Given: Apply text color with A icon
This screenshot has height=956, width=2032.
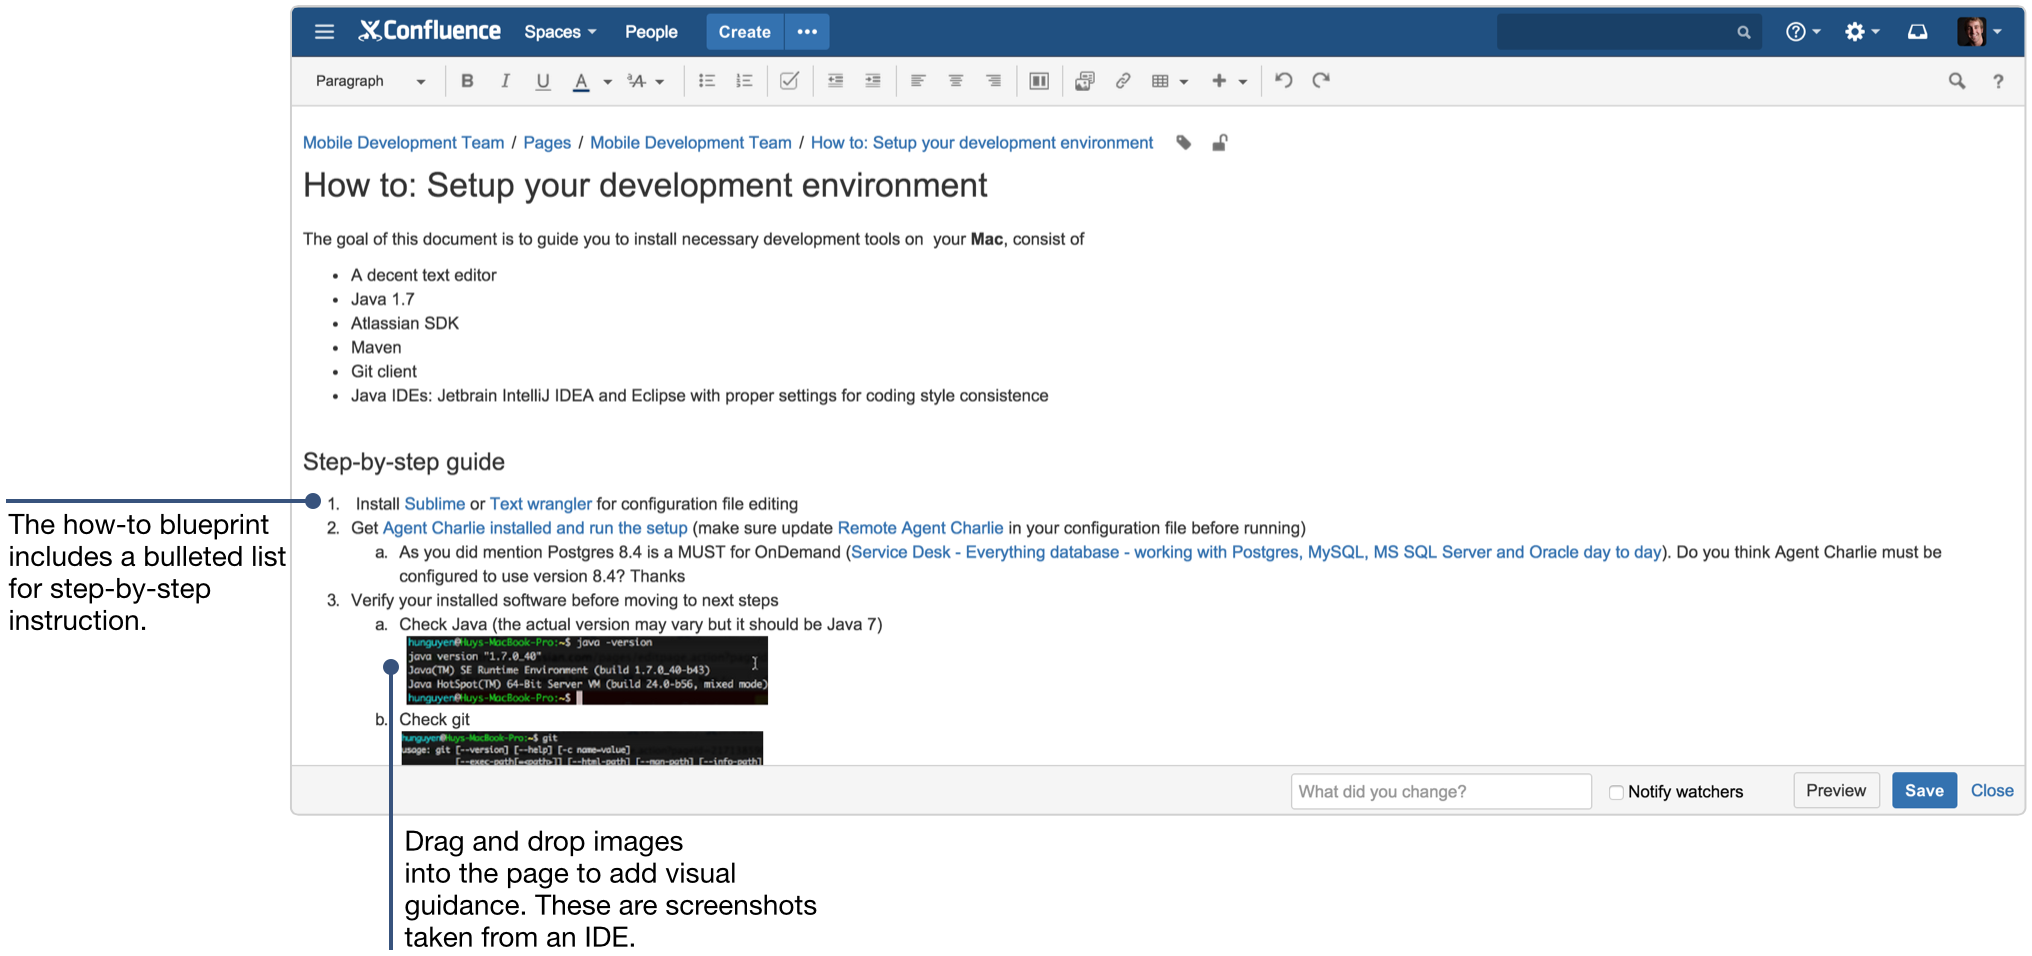Looking at the screenshot, I should (581, 81).
